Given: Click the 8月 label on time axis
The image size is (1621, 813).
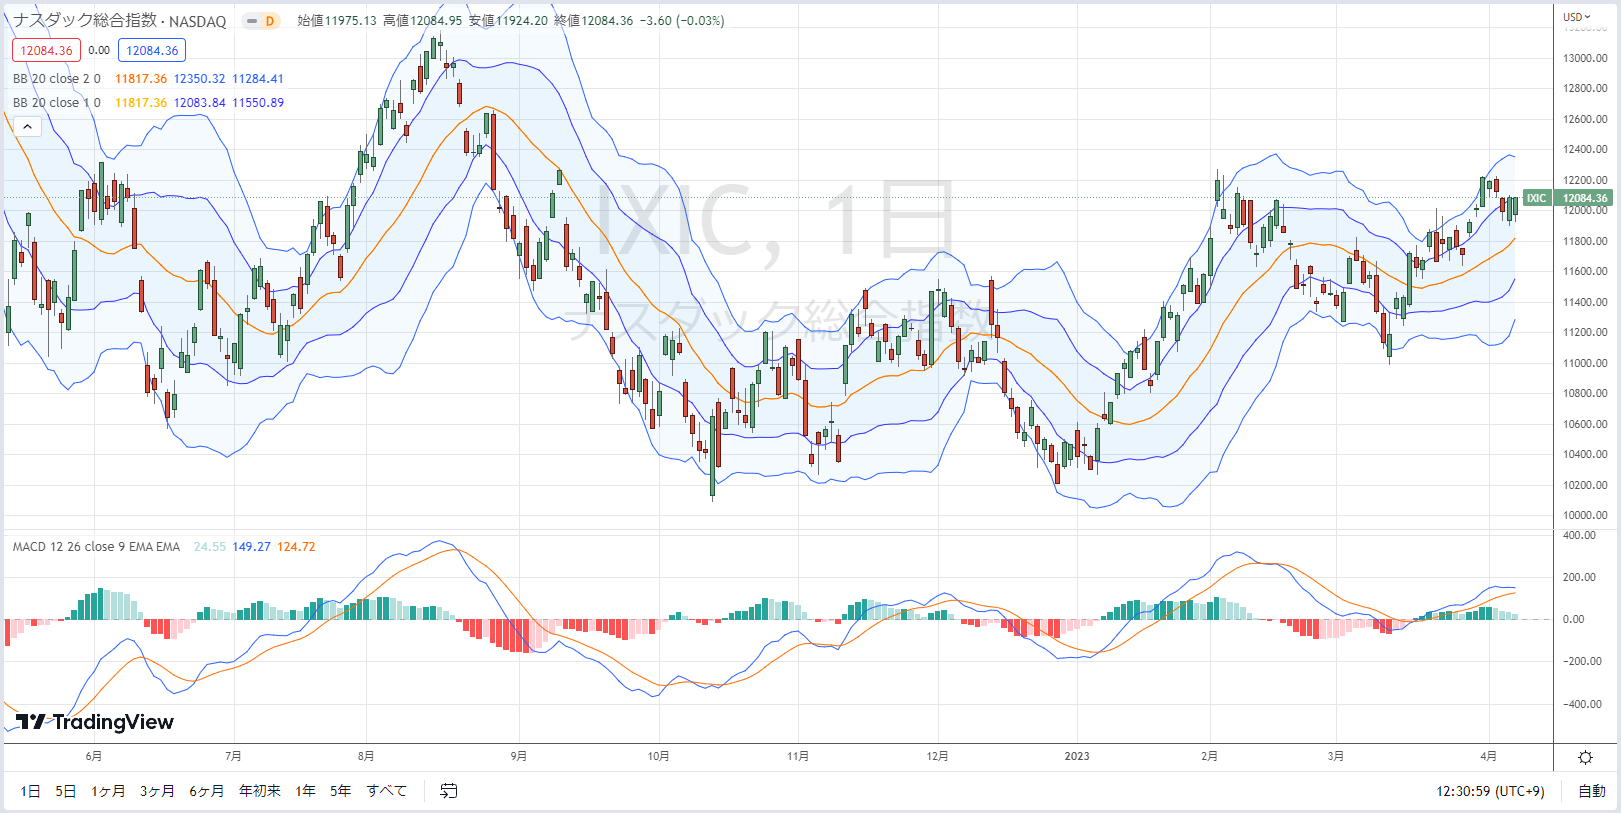Looking at the screenshot, I should [366, 756].
